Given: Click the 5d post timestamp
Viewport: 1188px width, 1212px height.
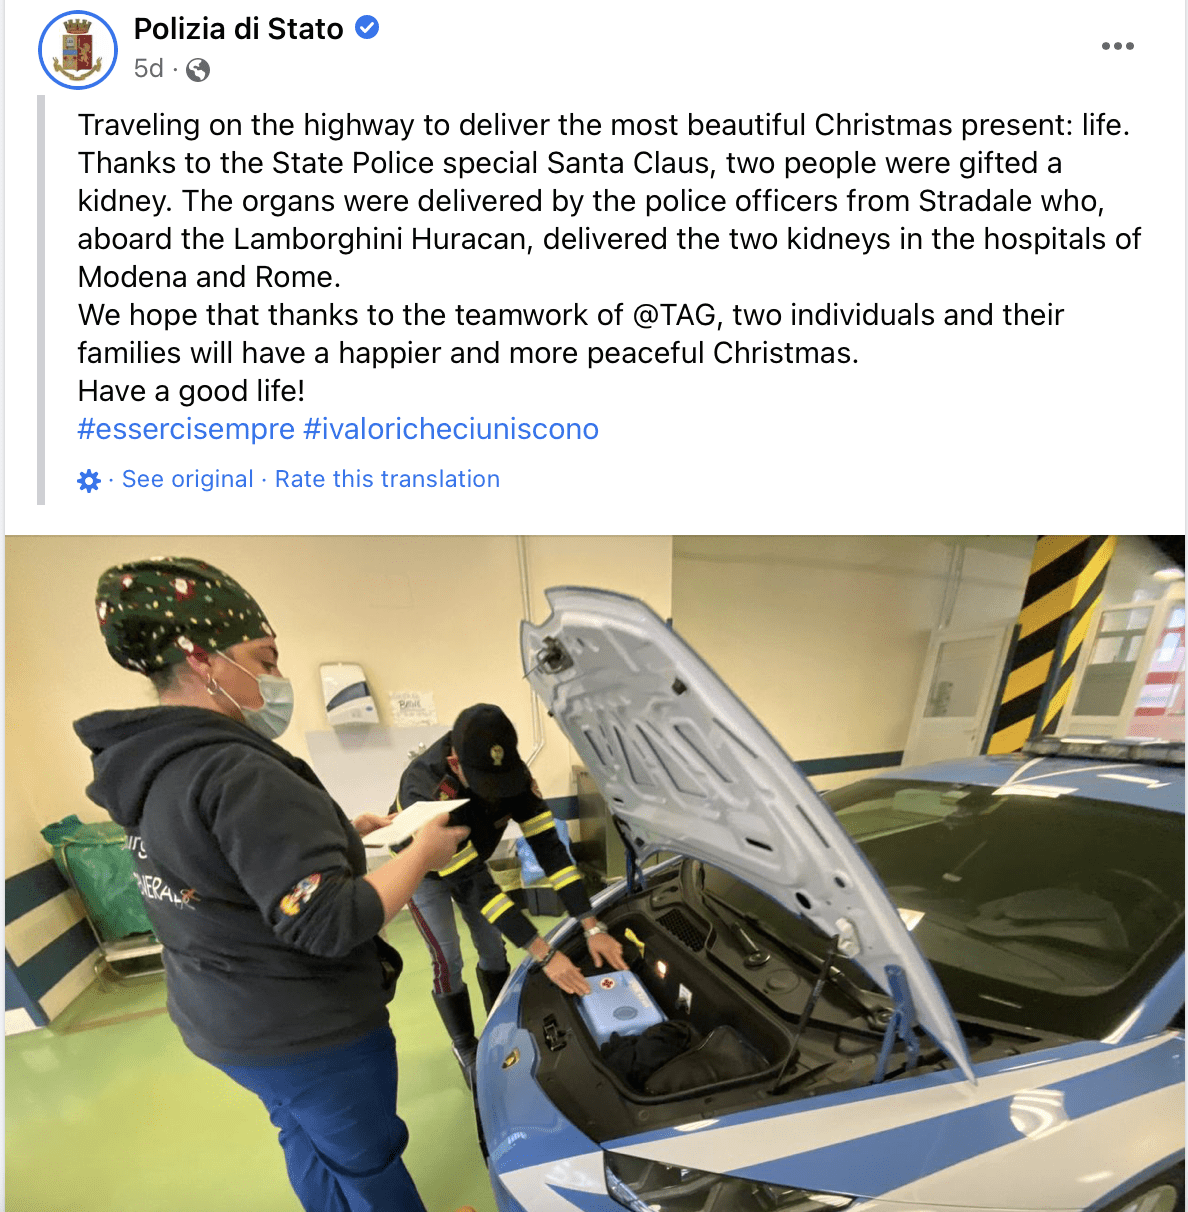Looking at the screenshot, I should point(149,68).
